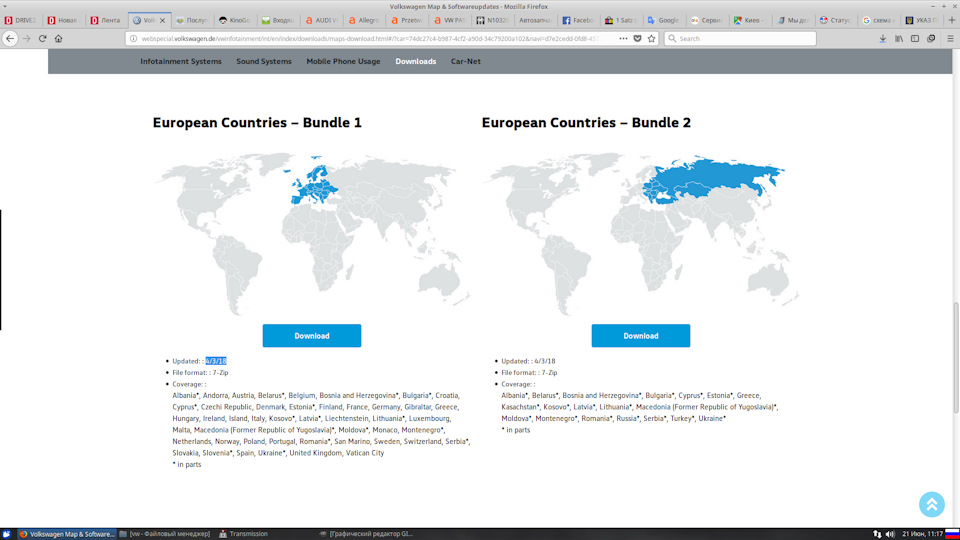Download European Countries Bundle 1
Viewport: 960px width, 540px height.
(x=312, y=336)
